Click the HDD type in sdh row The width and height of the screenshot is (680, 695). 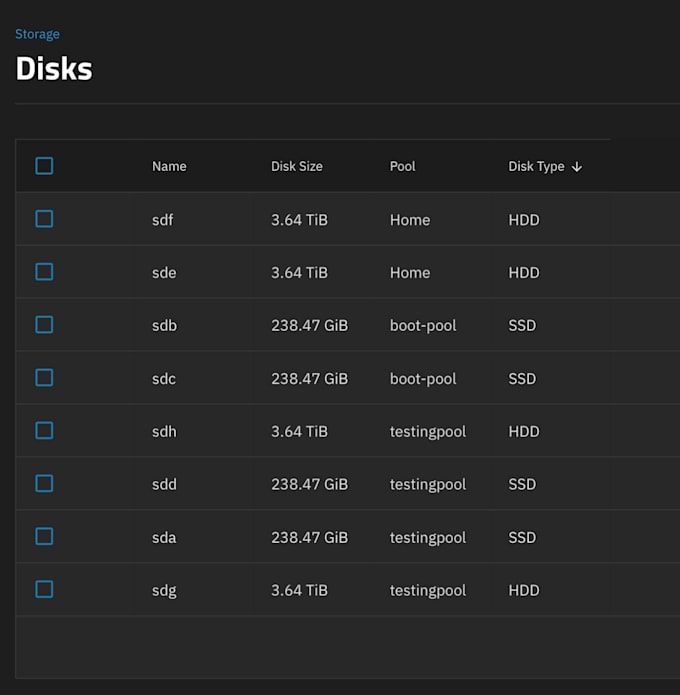coord(524,432)
